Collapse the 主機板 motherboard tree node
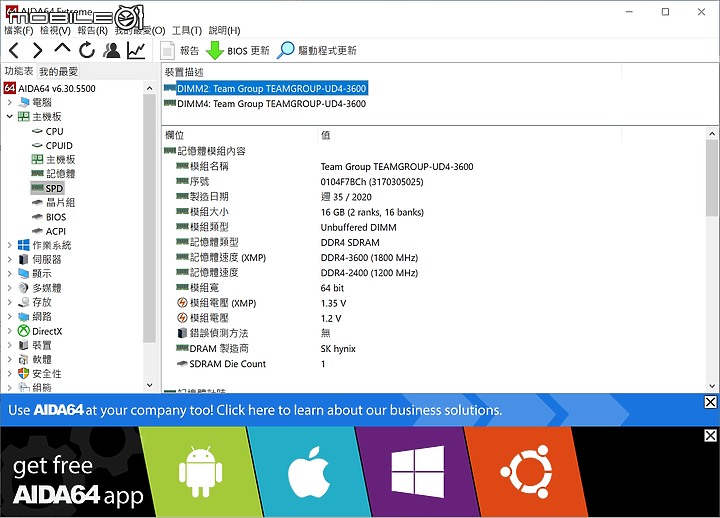 10,117
